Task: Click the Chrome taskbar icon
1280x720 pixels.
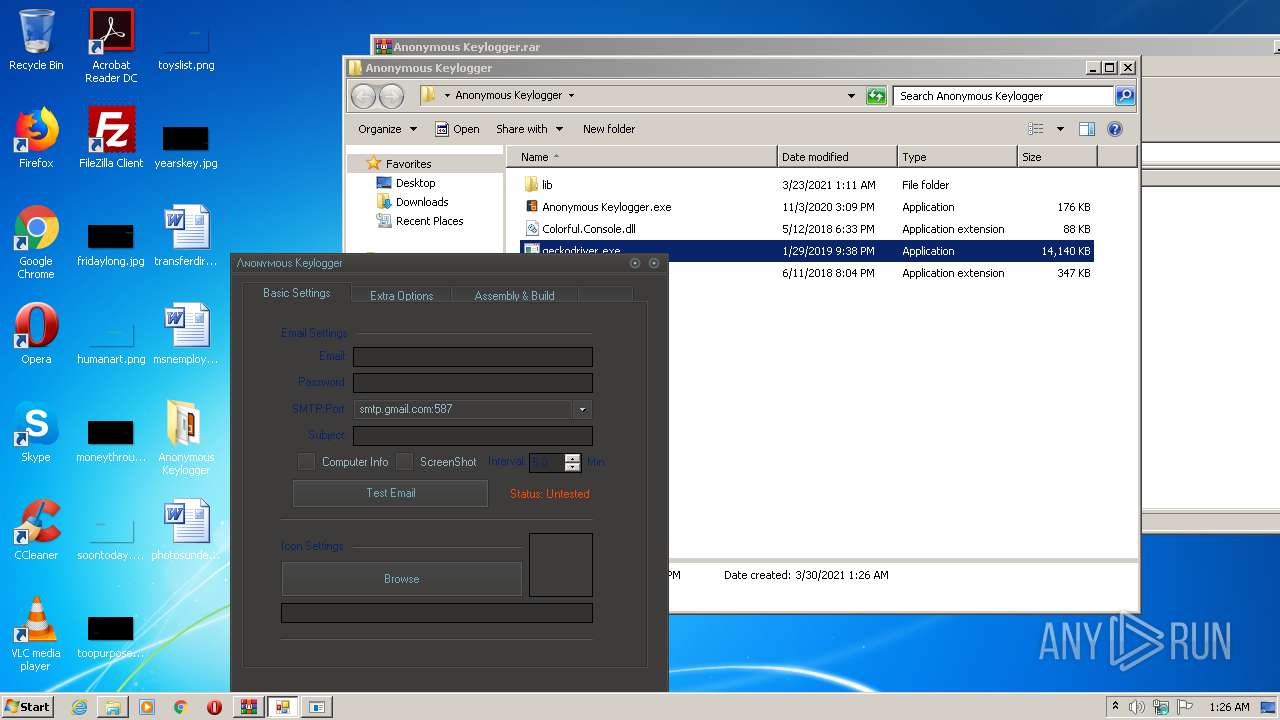Action: [x=181, y=707]
